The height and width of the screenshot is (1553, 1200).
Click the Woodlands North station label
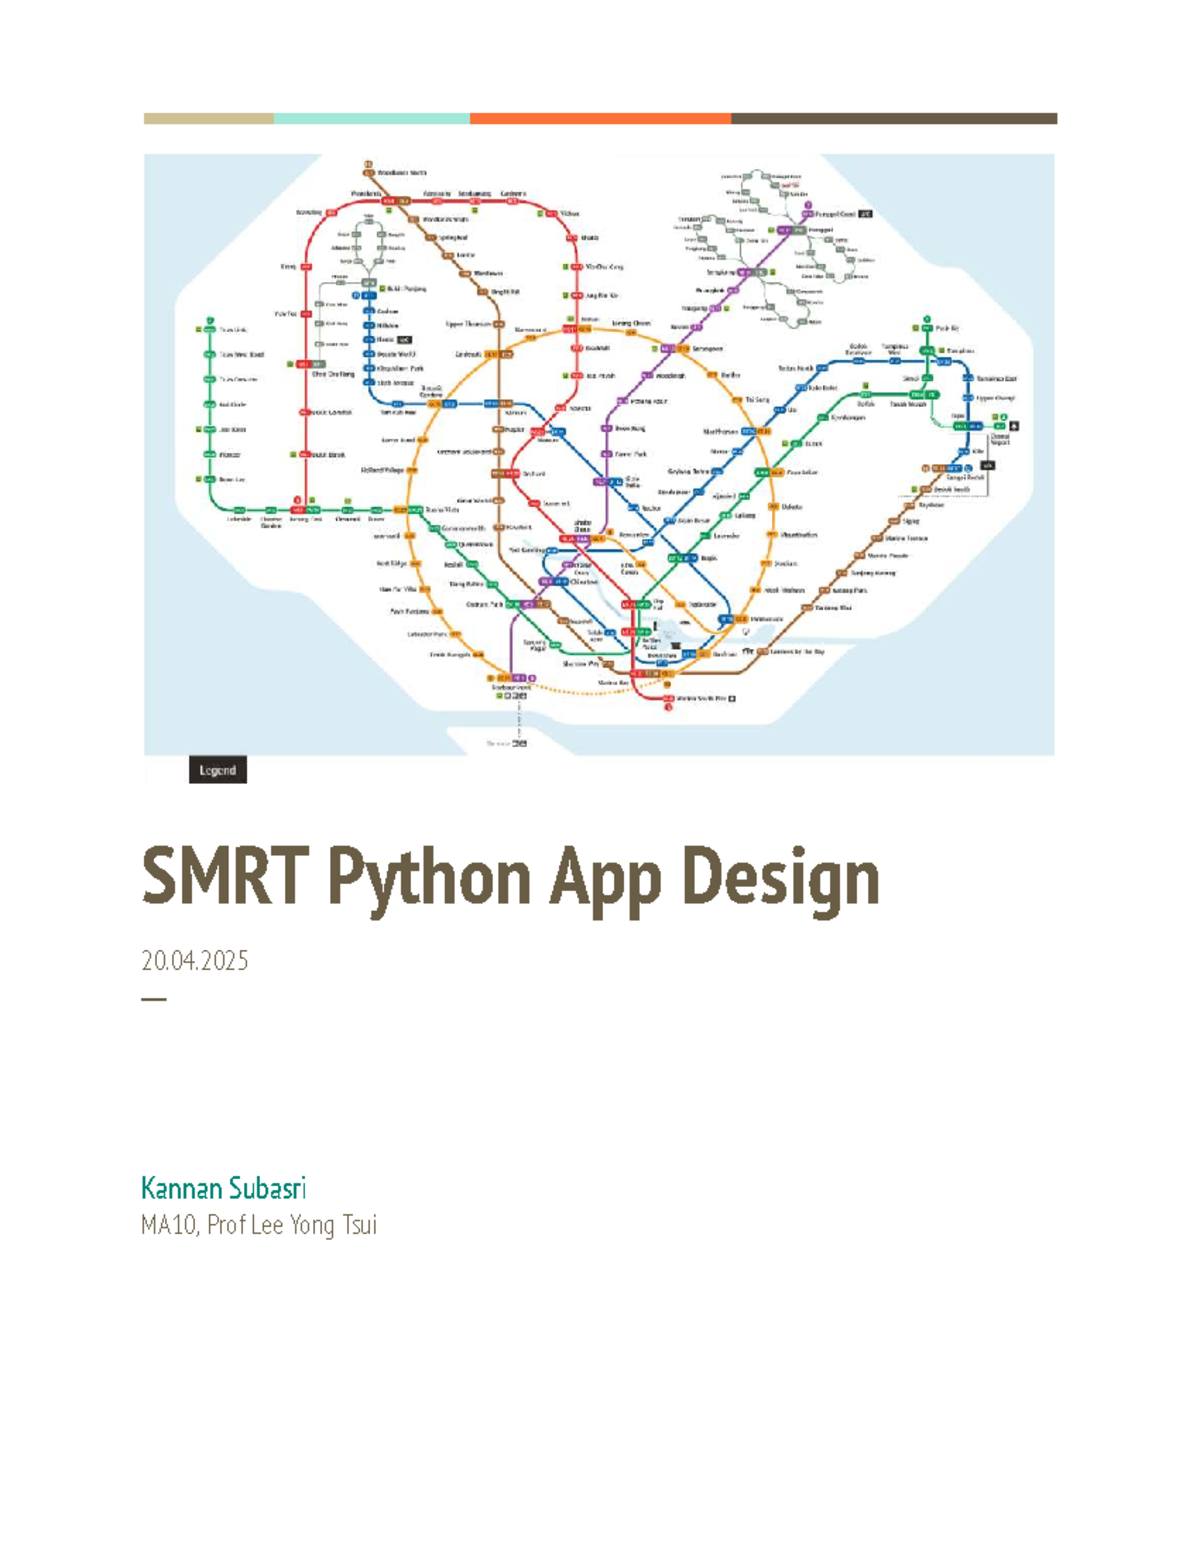[402, 173]
